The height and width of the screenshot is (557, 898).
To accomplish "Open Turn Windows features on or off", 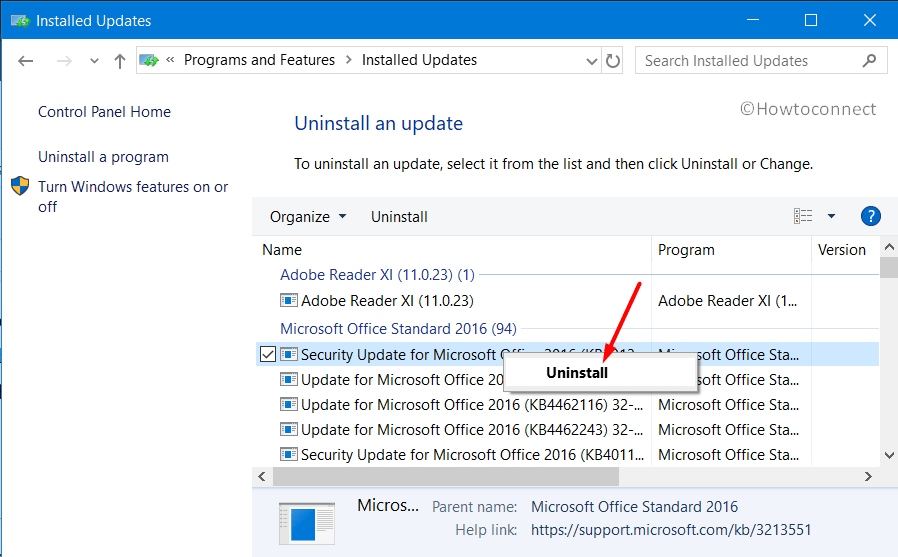I will [x=133, y=196].
